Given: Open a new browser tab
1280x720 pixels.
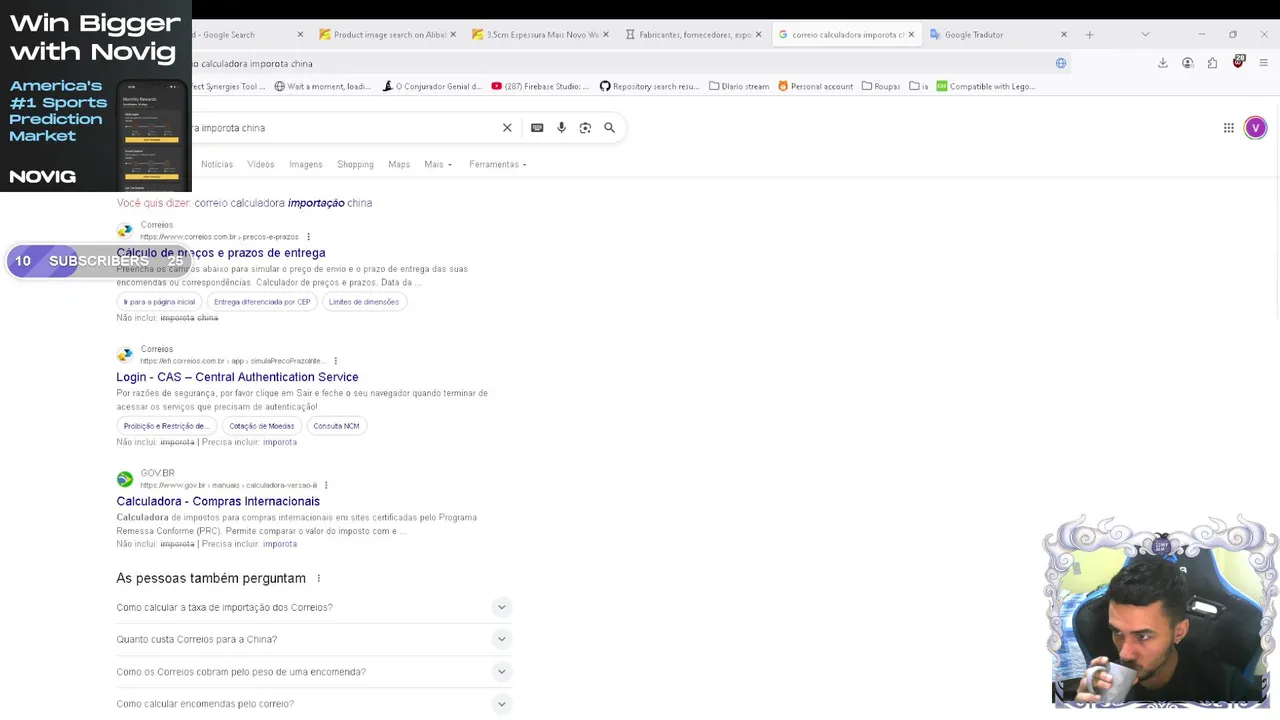Looking at the screenshot, I should 1090,34.
